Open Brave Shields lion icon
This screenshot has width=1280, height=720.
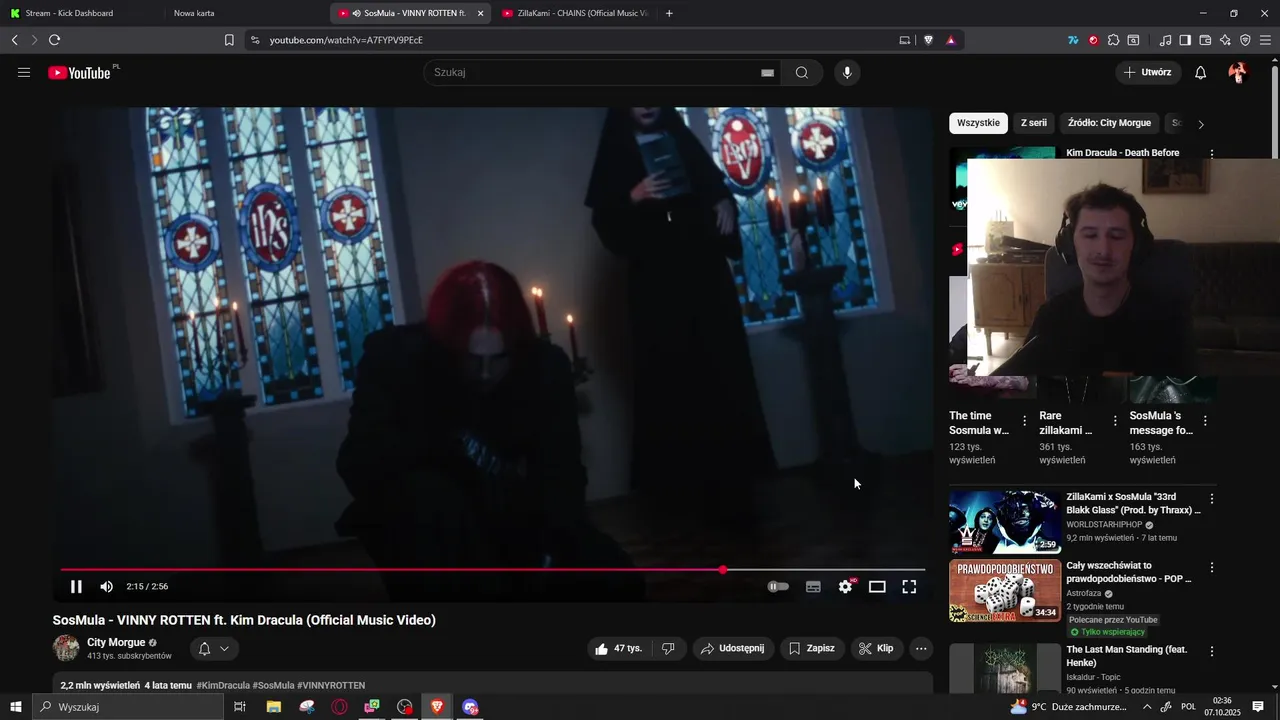[928, 40]
